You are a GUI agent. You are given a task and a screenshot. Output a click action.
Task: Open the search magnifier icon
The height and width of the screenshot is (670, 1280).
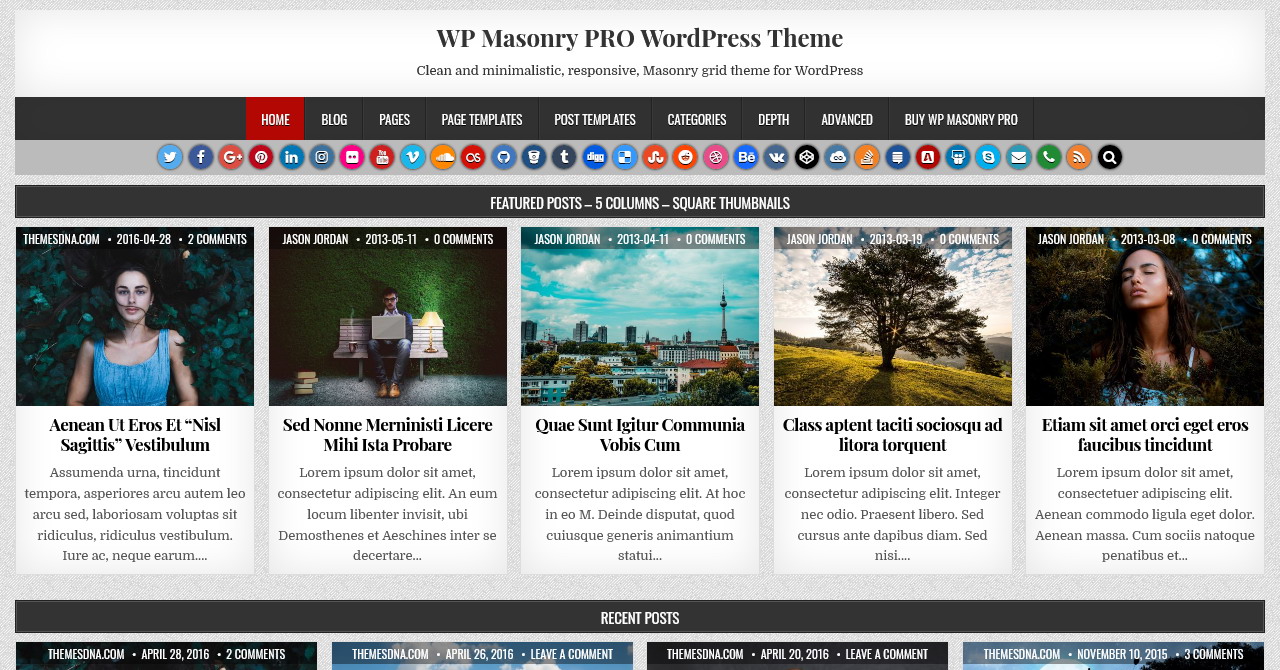coord(1110,157)
